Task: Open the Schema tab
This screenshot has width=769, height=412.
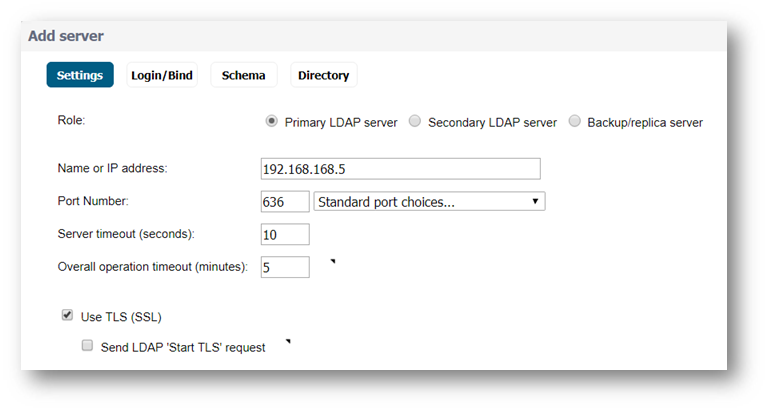Action: [x=243, y=75]
